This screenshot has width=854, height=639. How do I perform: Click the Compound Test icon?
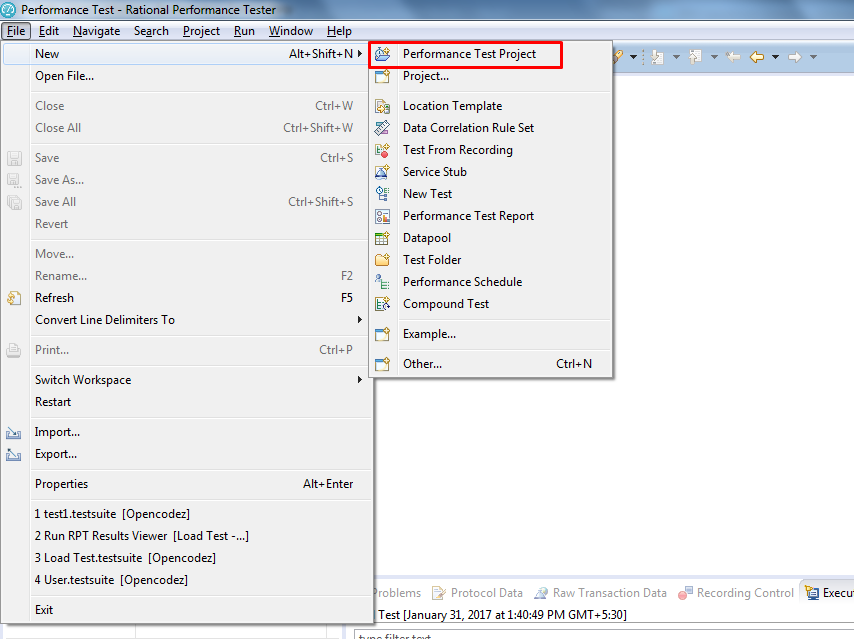pos(382,304)
